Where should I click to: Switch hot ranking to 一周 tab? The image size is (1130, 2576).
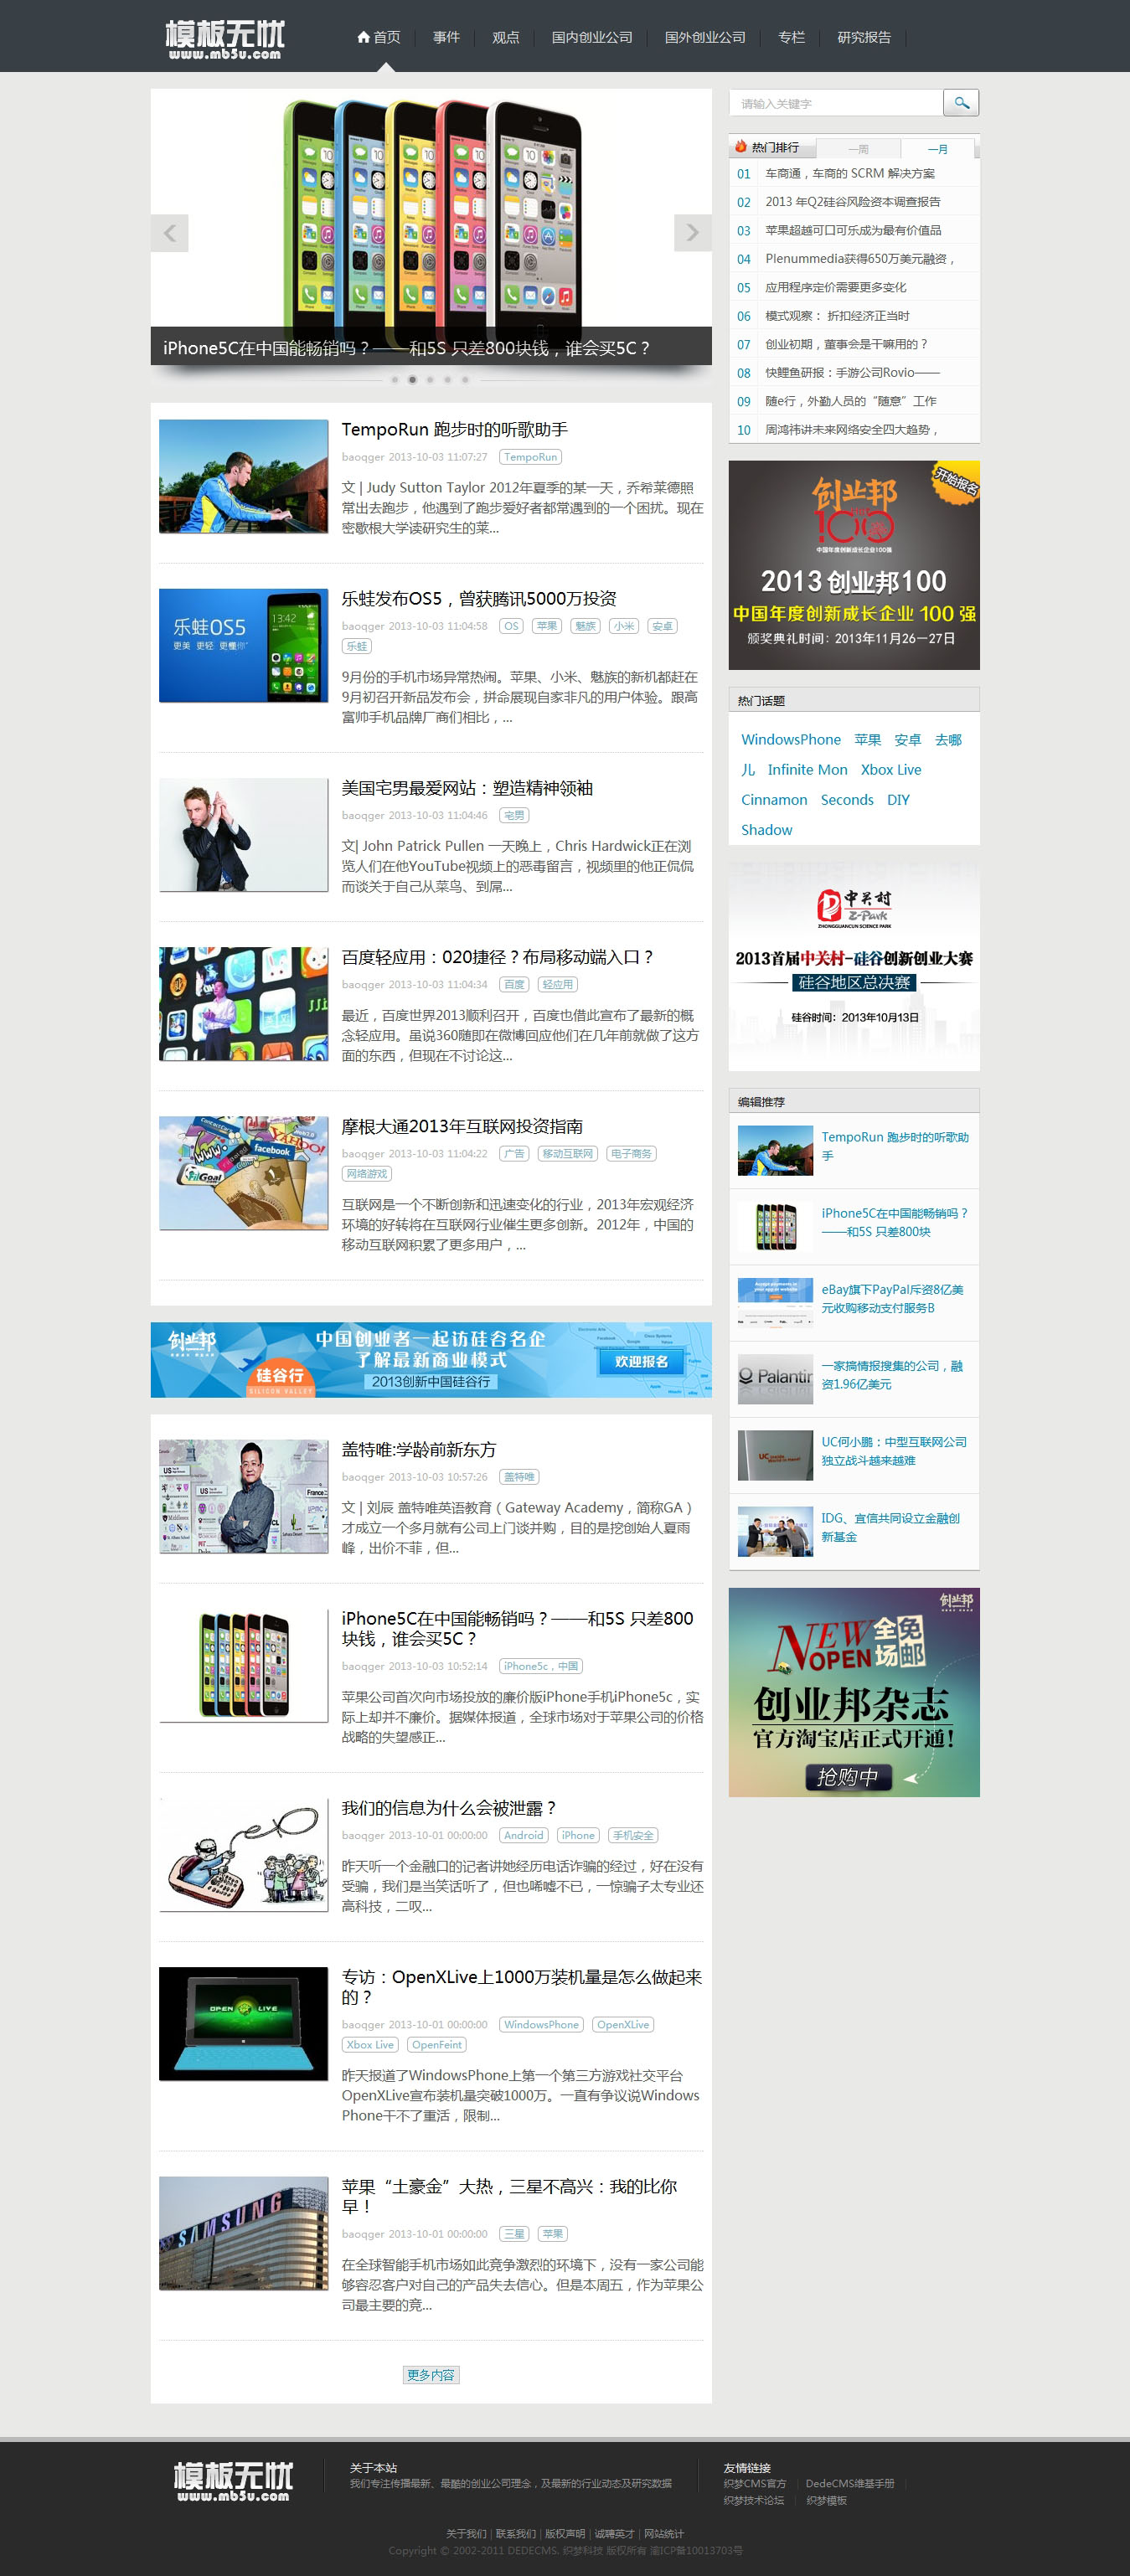click(x=858, y=149)
